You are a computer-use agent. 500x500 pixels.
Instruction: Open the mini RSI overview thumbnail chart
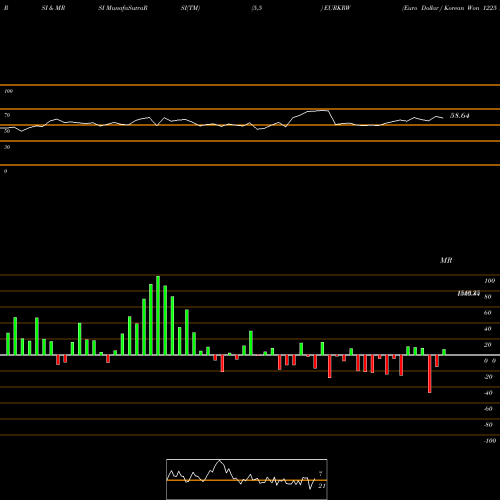point(247,479)
